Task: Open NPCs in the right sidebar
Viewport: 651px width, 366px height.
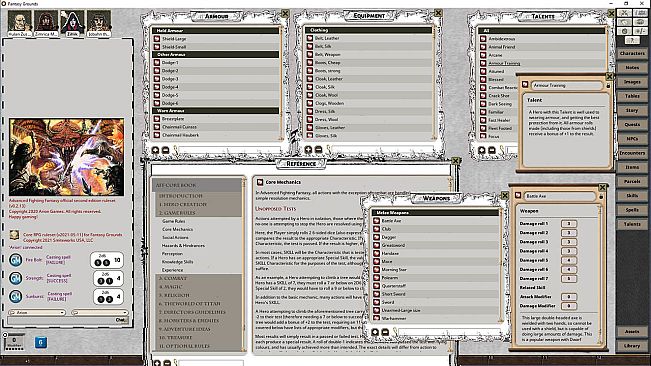Action: click(632, 139)
